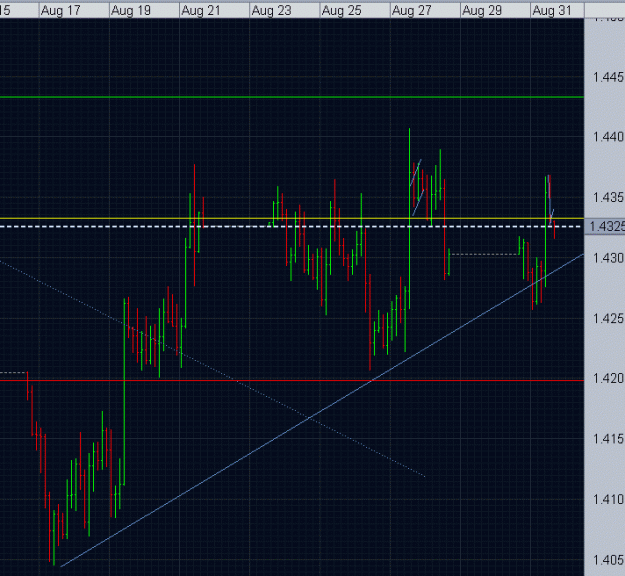Click the 1.440 price axis label

point(608,137)
